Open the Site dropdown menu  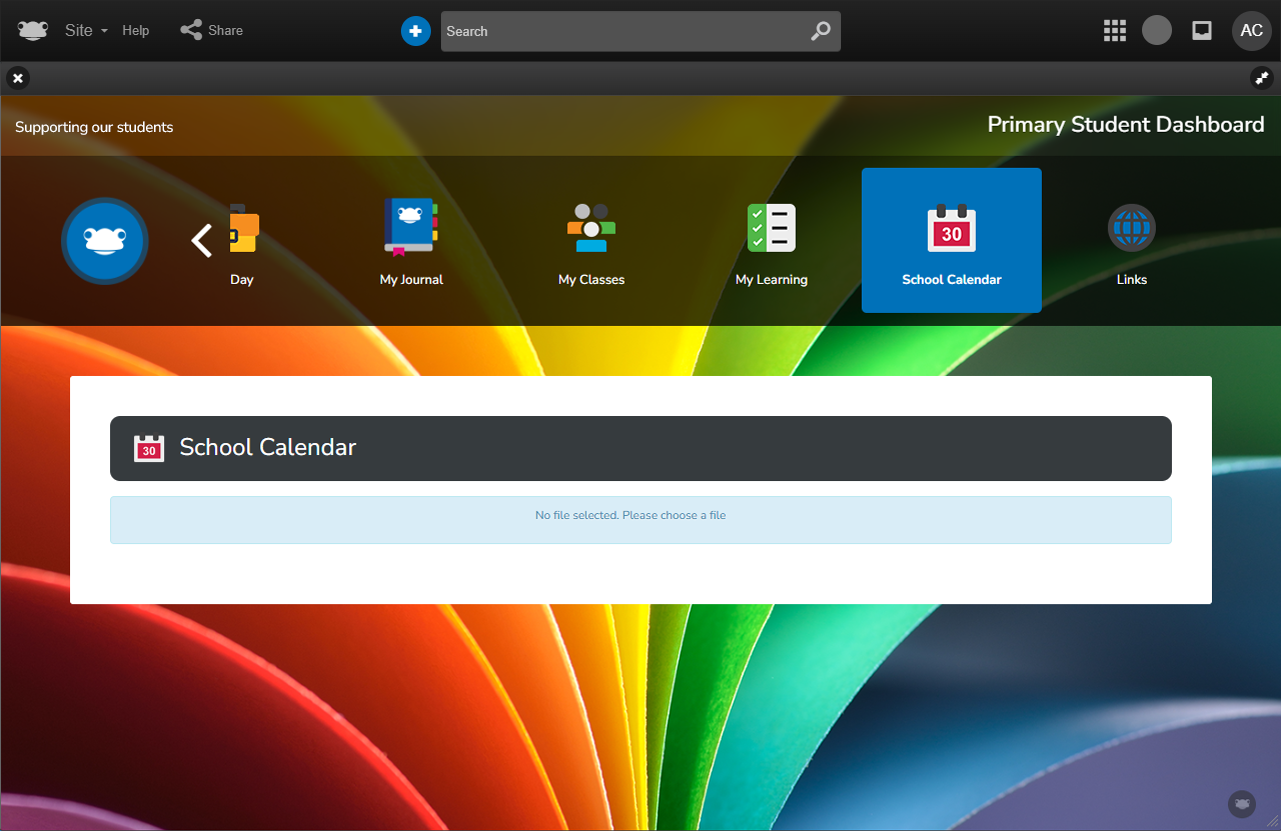[x=85, y=31]
